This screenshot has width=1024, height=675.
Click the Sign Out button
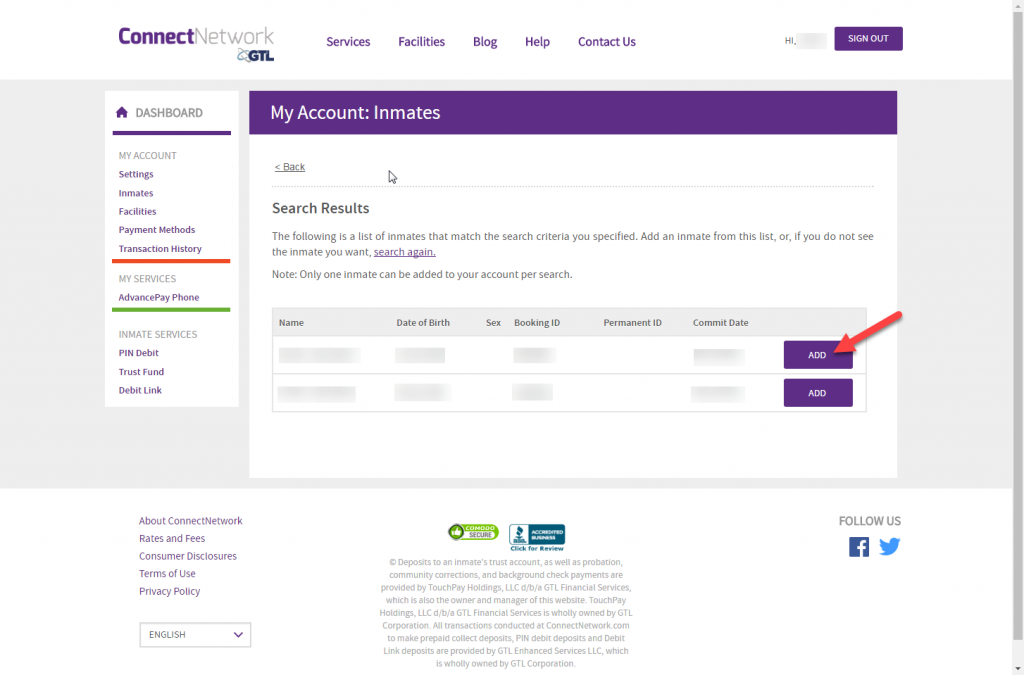click(869, 39)
